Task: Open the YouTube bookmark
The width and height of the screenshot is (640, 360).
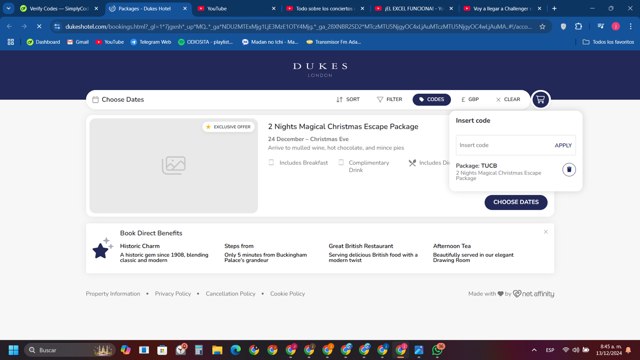Action: coord(110,42)
